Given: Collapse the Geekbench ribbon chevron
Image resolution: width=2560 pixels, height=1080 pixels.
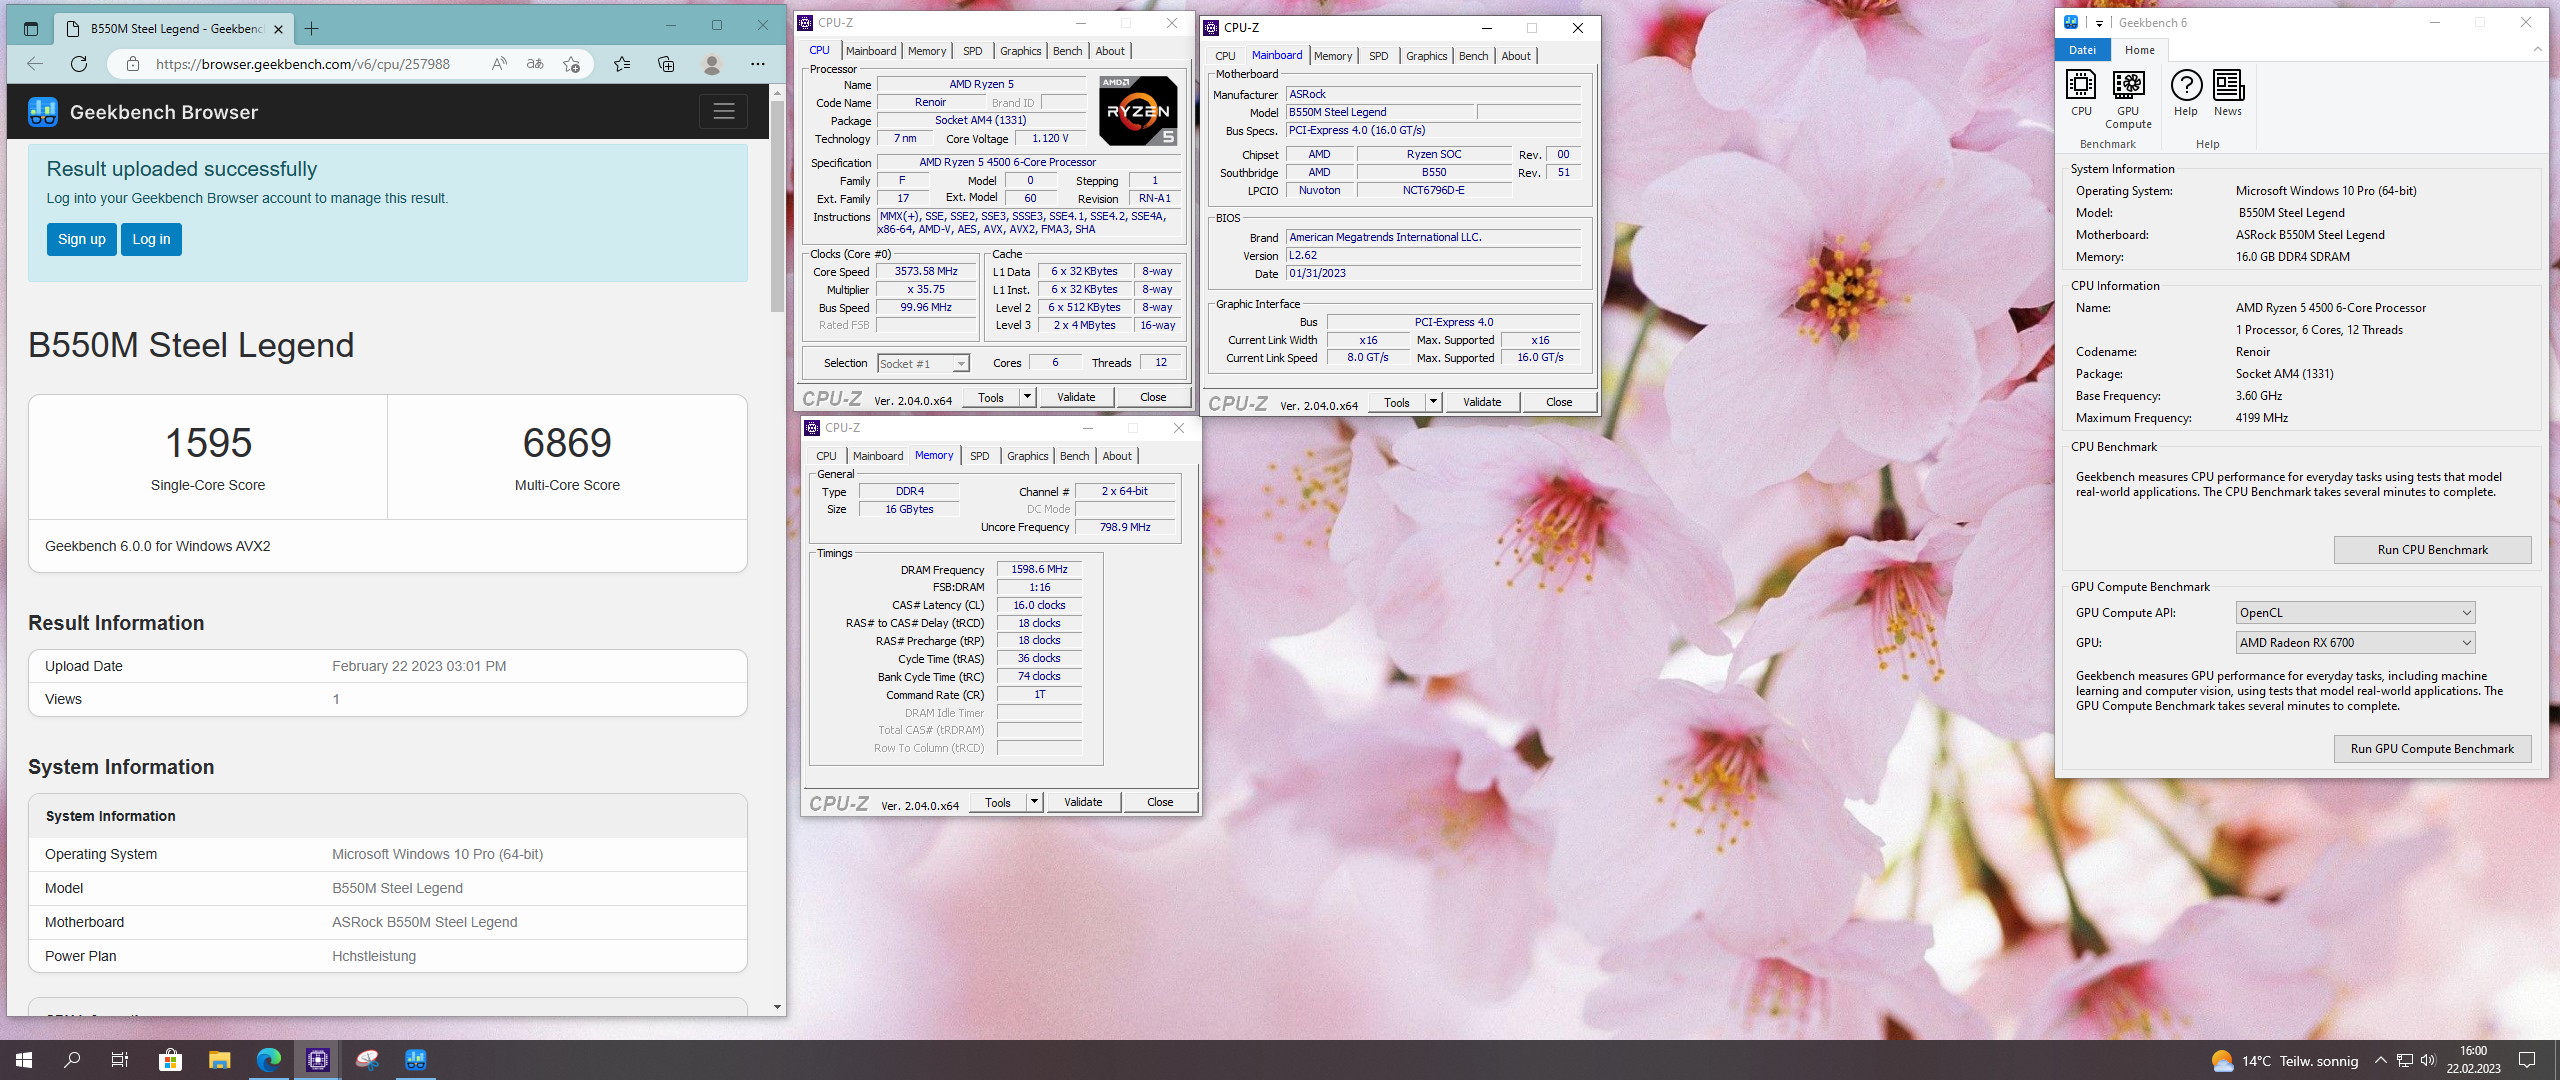Looking at the screenshot, I should click(x=2537, y=49).
